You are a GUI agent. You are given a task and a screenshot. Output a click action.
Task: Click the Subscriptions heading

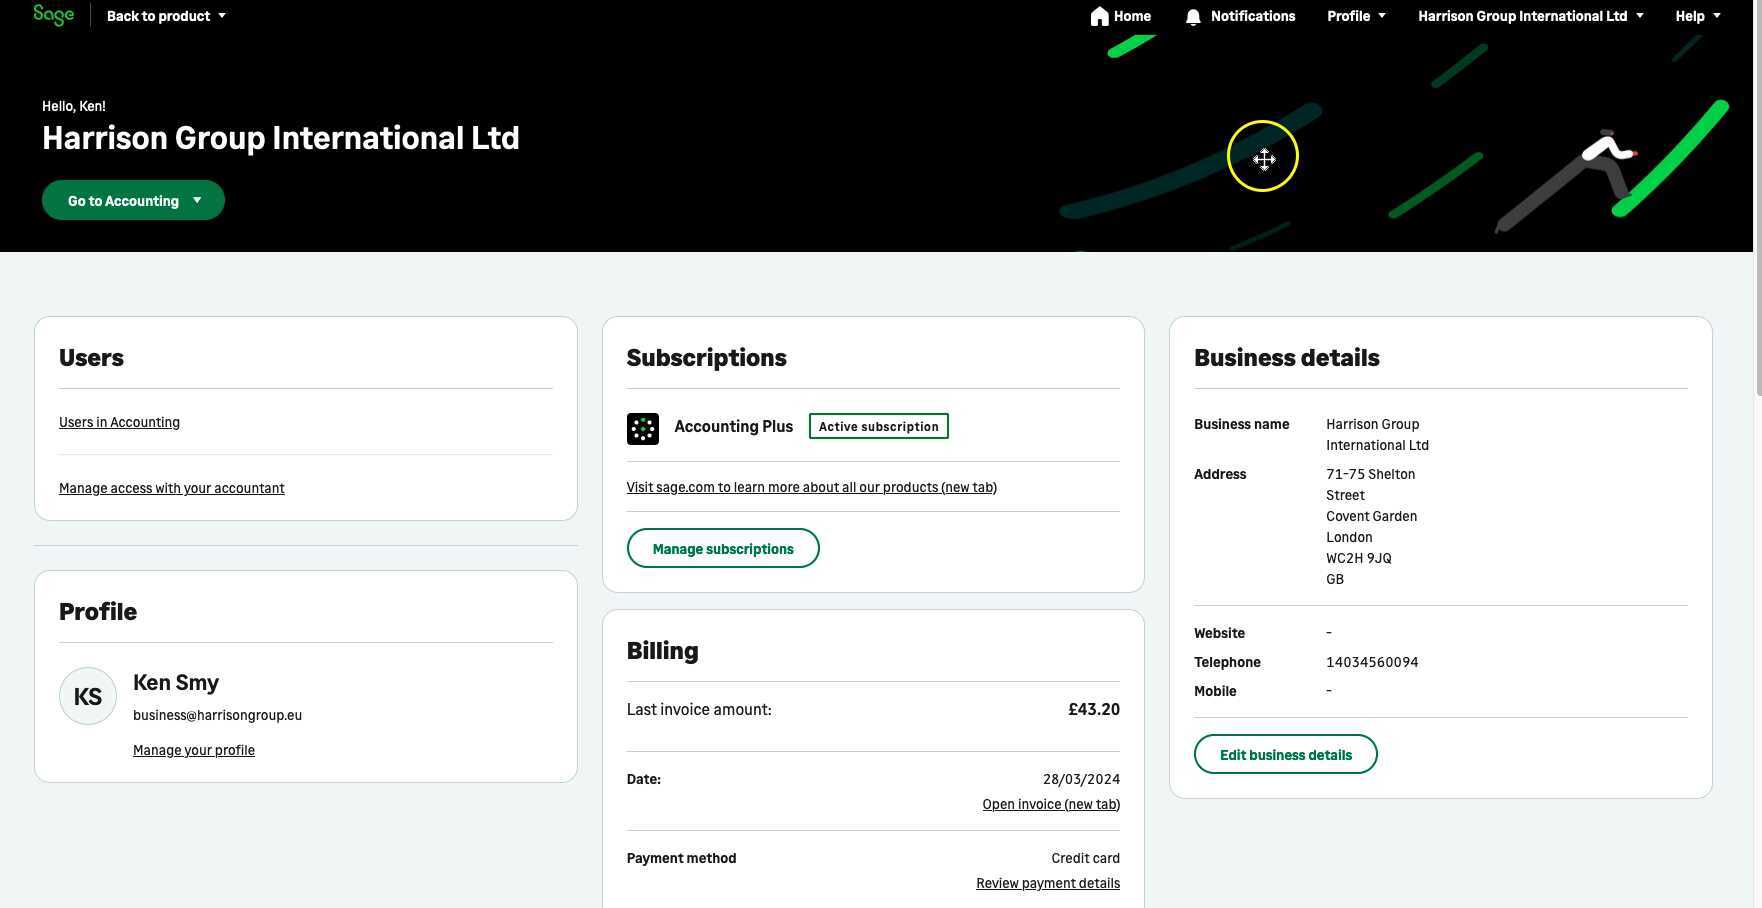pyautogui.click(x=707, y=357)
